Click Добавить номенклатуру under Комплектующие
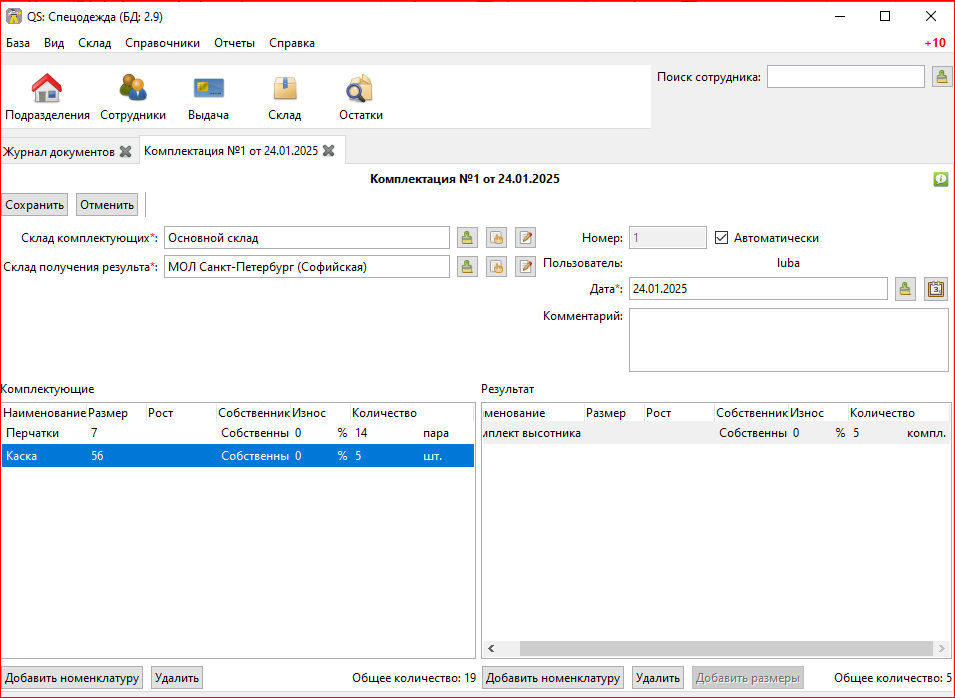 click(71, 678)
